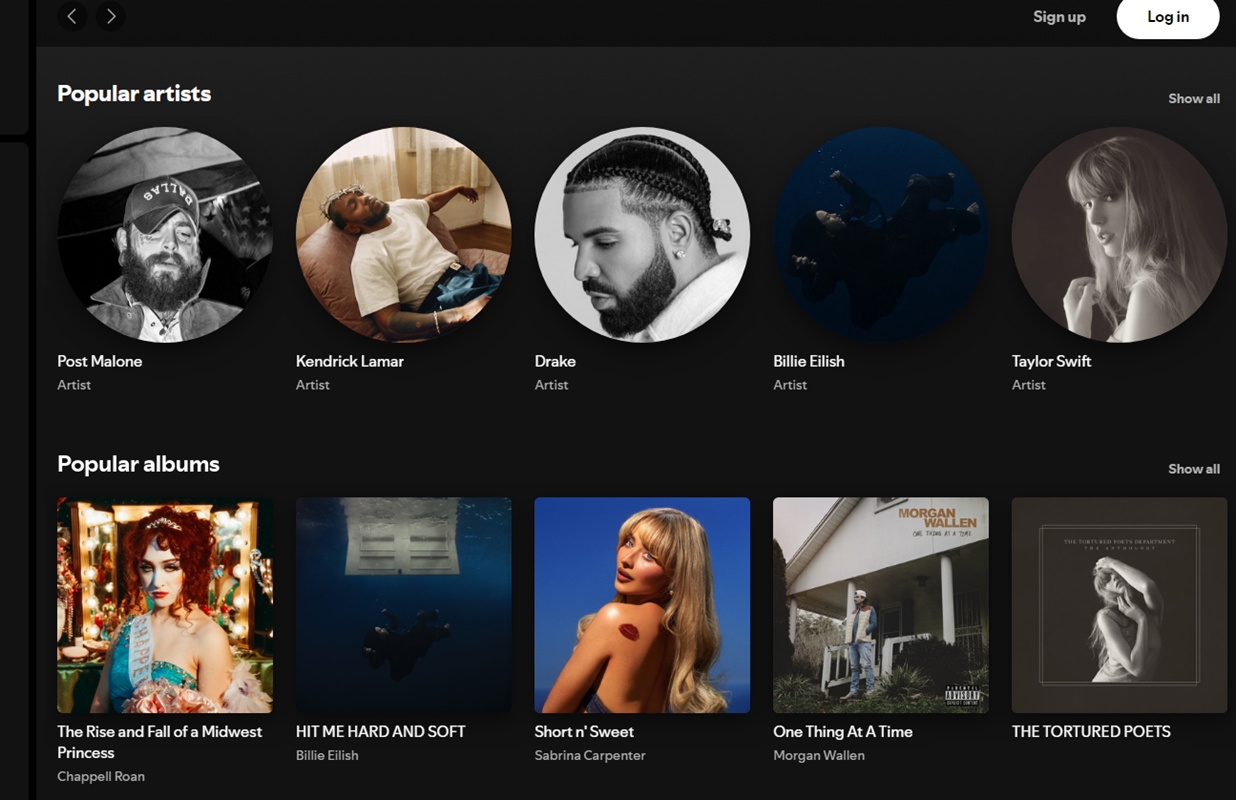Click the Log in button
Image resolution: width=1236 pixels, height=800 pixels.
click(x=1168, y=16)
